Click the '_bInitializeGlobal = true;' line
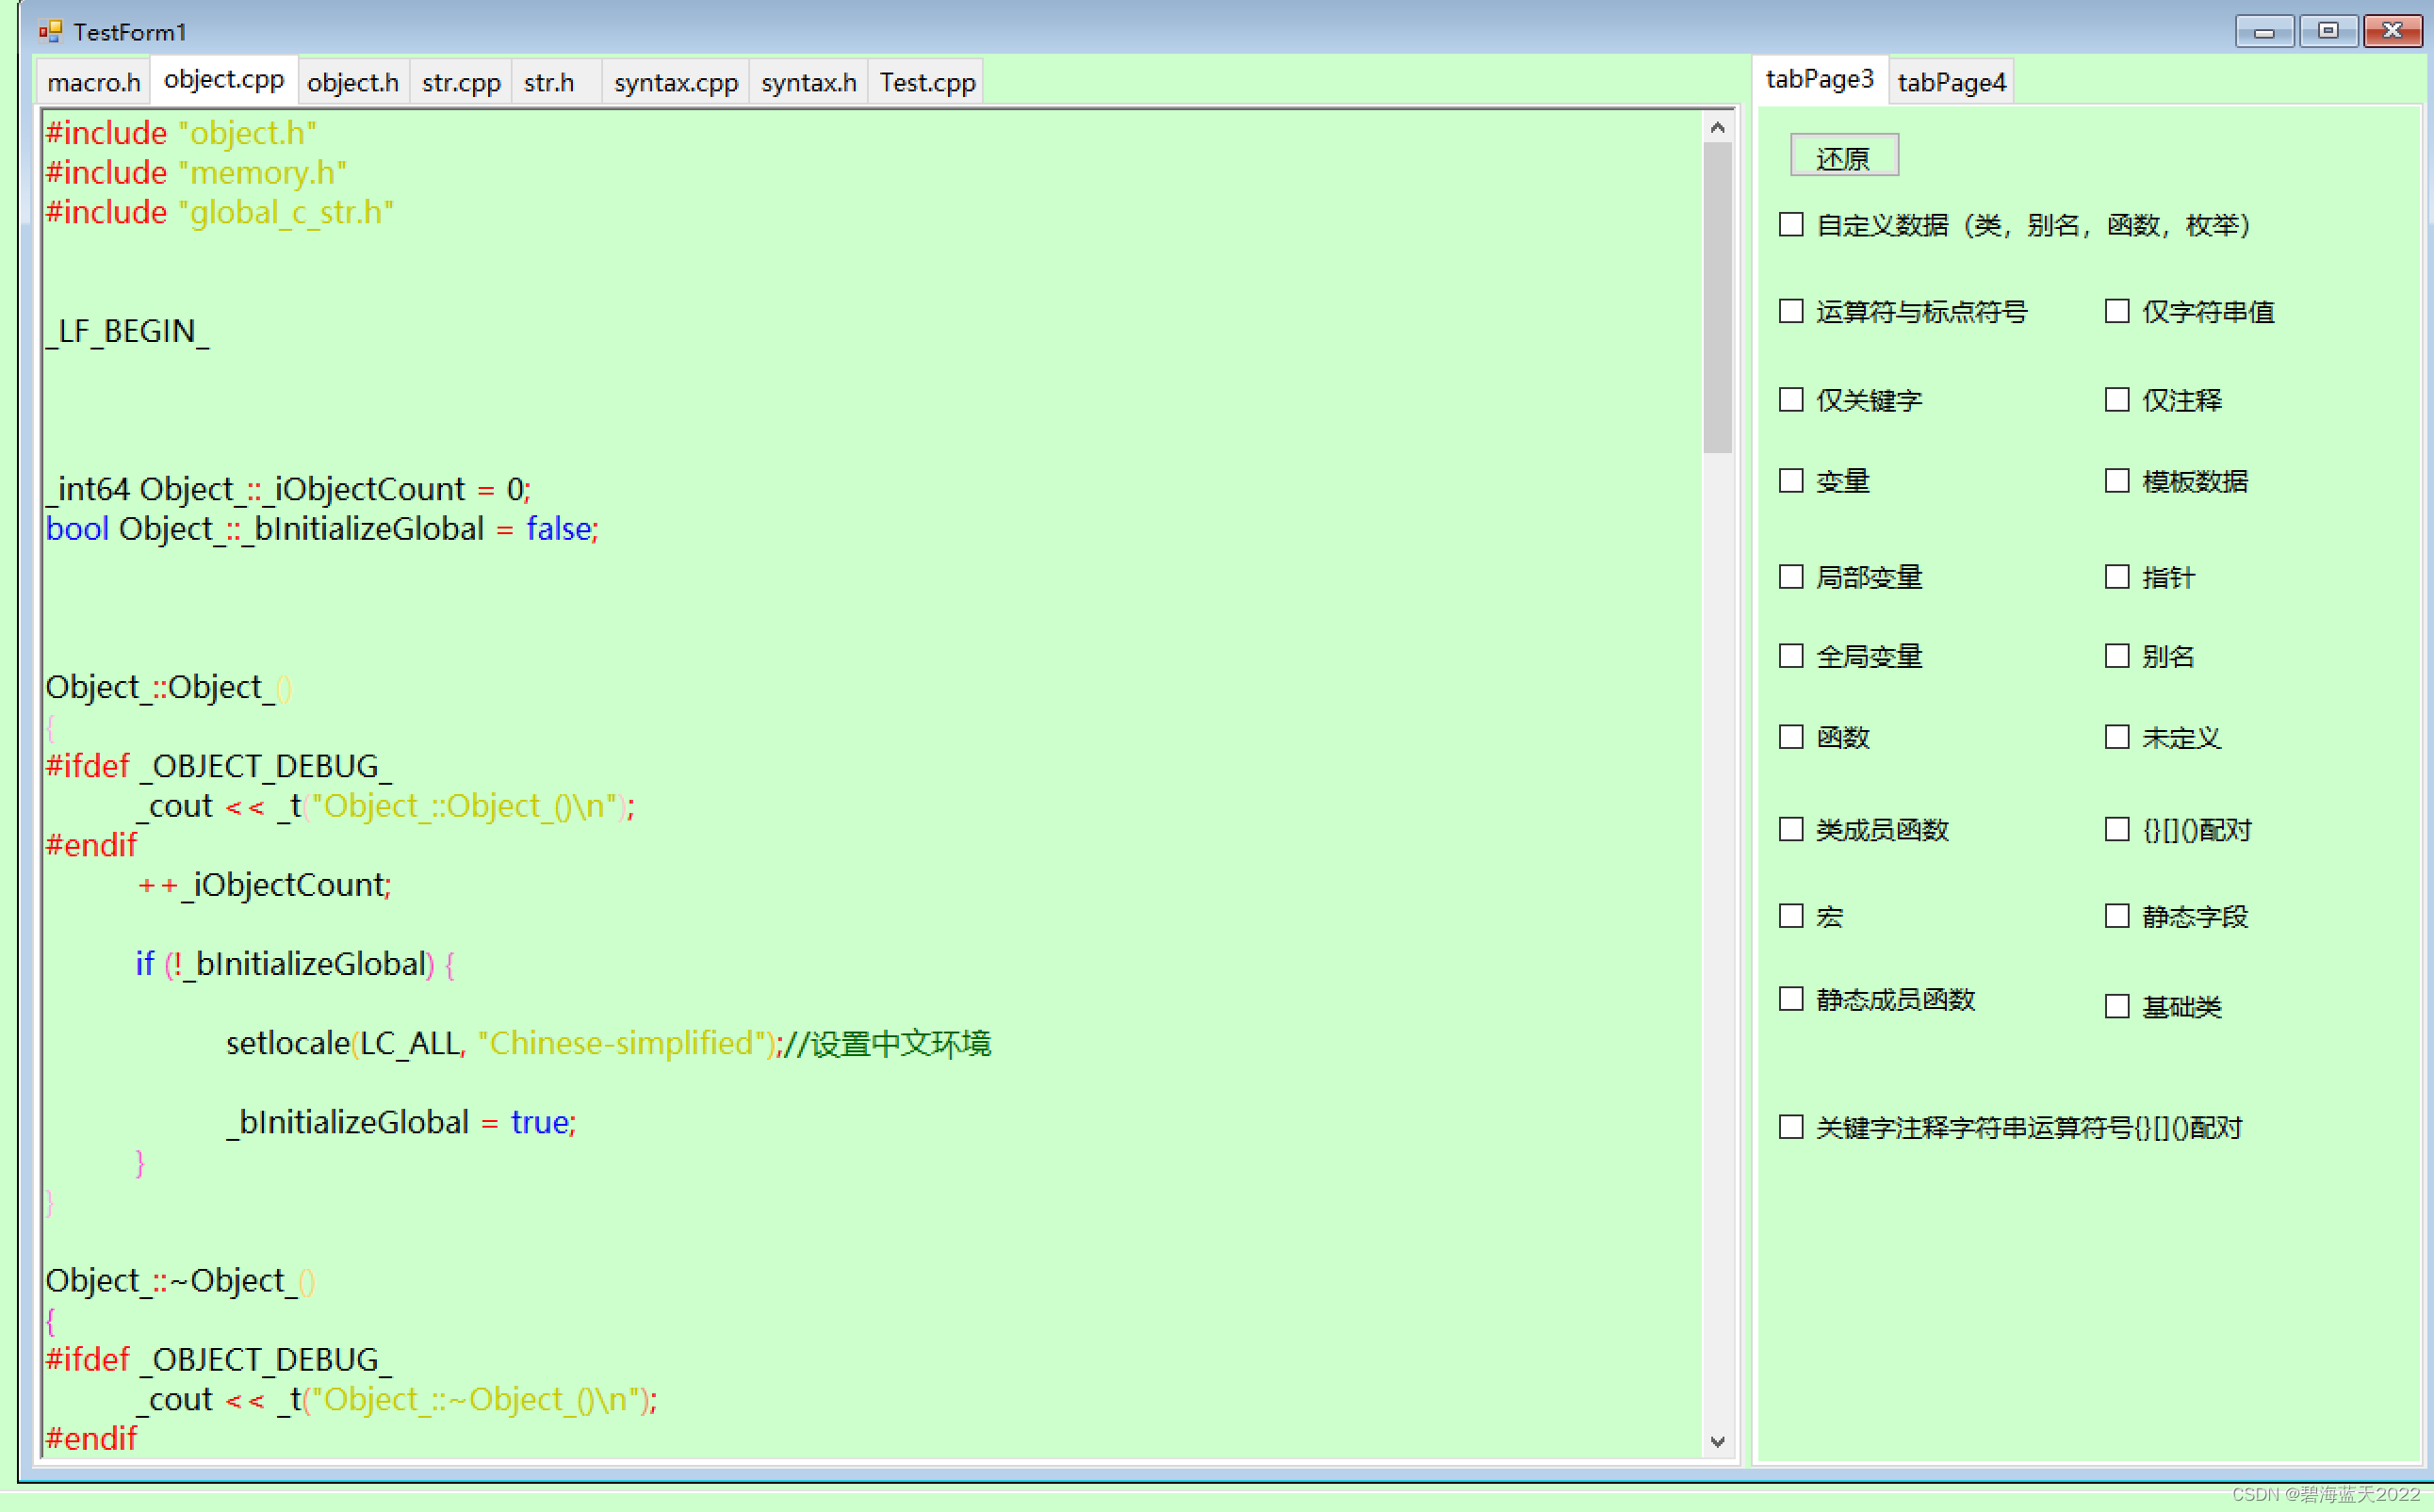This screenshot has height=1512, width=2434. coord(402,1123)
